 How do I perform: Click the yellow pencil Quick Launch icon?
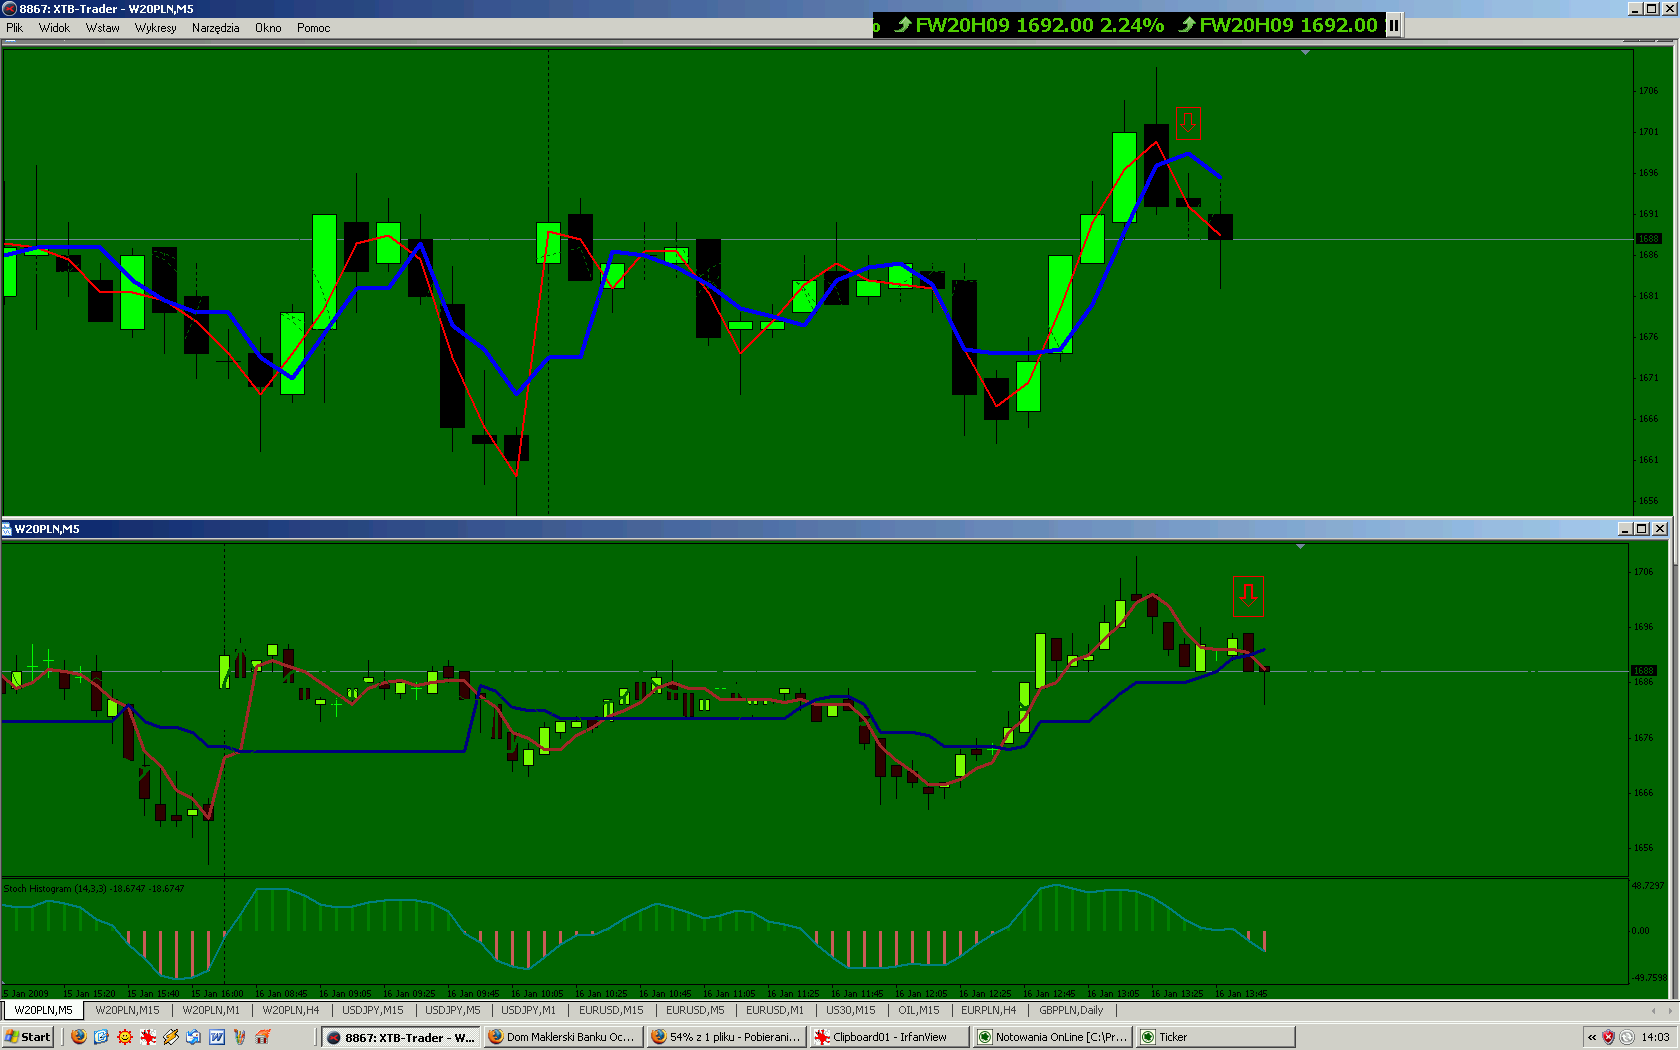[x=171, y=1037]
